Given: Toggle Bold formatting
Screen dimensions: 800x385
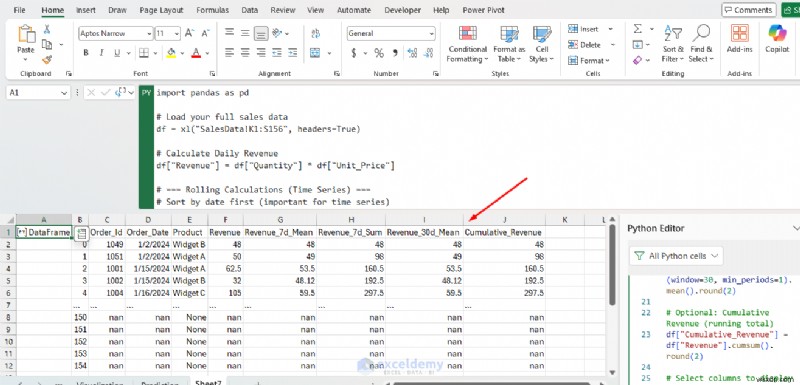Looking at the screenshot, I should point(86,53).
